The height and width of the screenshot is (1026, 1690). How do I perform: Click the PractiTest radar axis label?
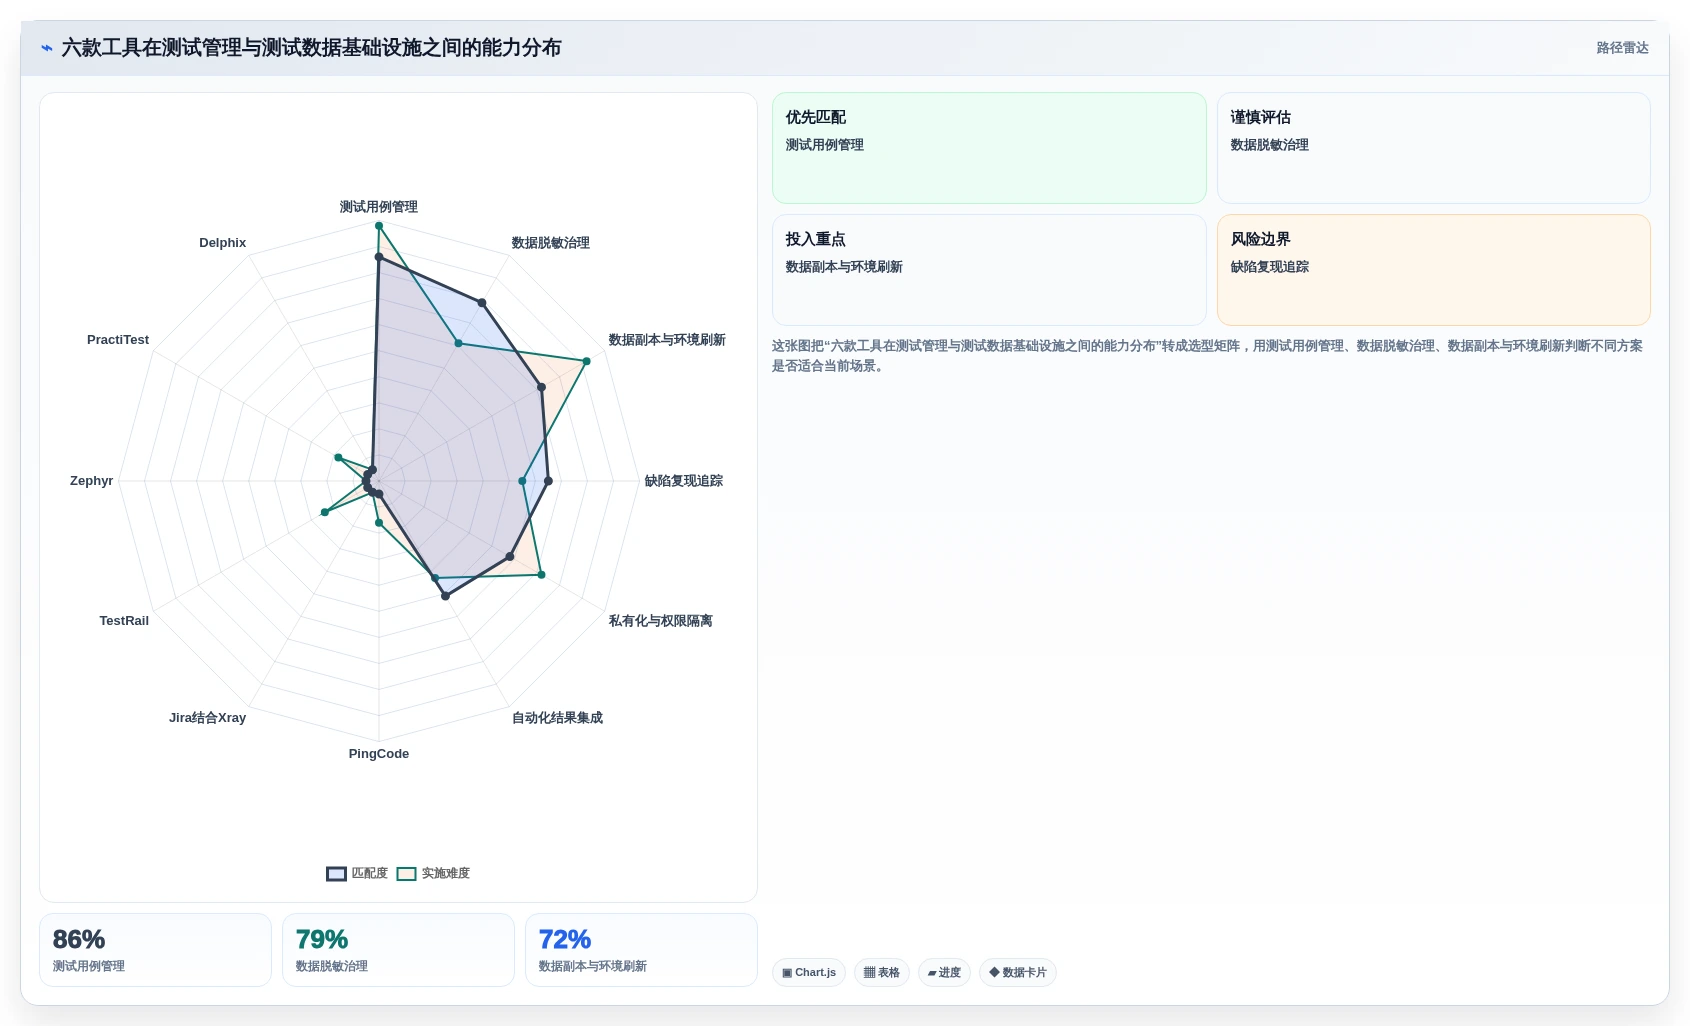(x=118, y=340)
